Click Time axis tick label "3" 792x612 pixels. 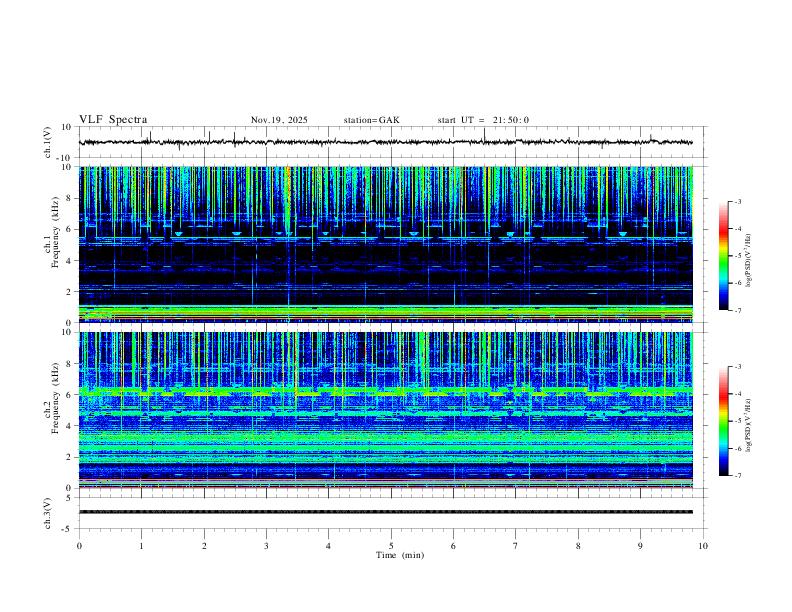(266, 546)
